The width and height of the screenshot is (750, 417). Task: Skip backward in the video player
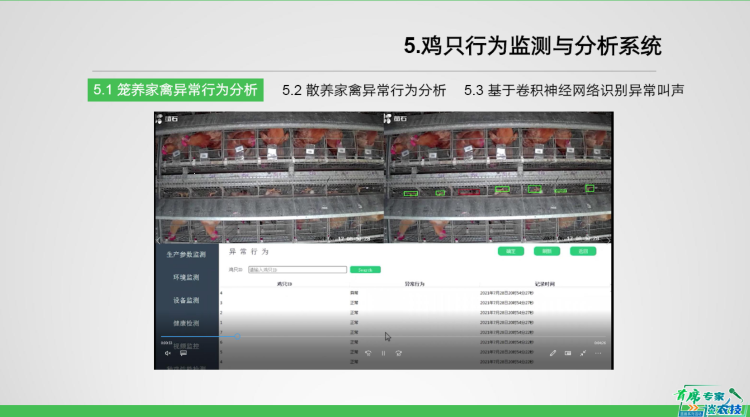[367, 353]
